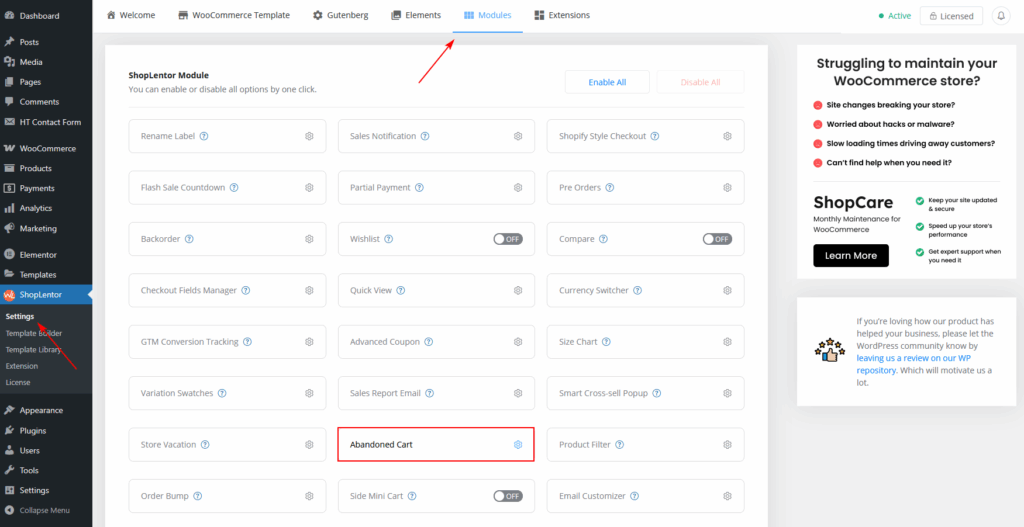Open Analytics in the sidebar
Image resolution: width=1024 pixels, height=527 pixels.
[x=46, y=208]
